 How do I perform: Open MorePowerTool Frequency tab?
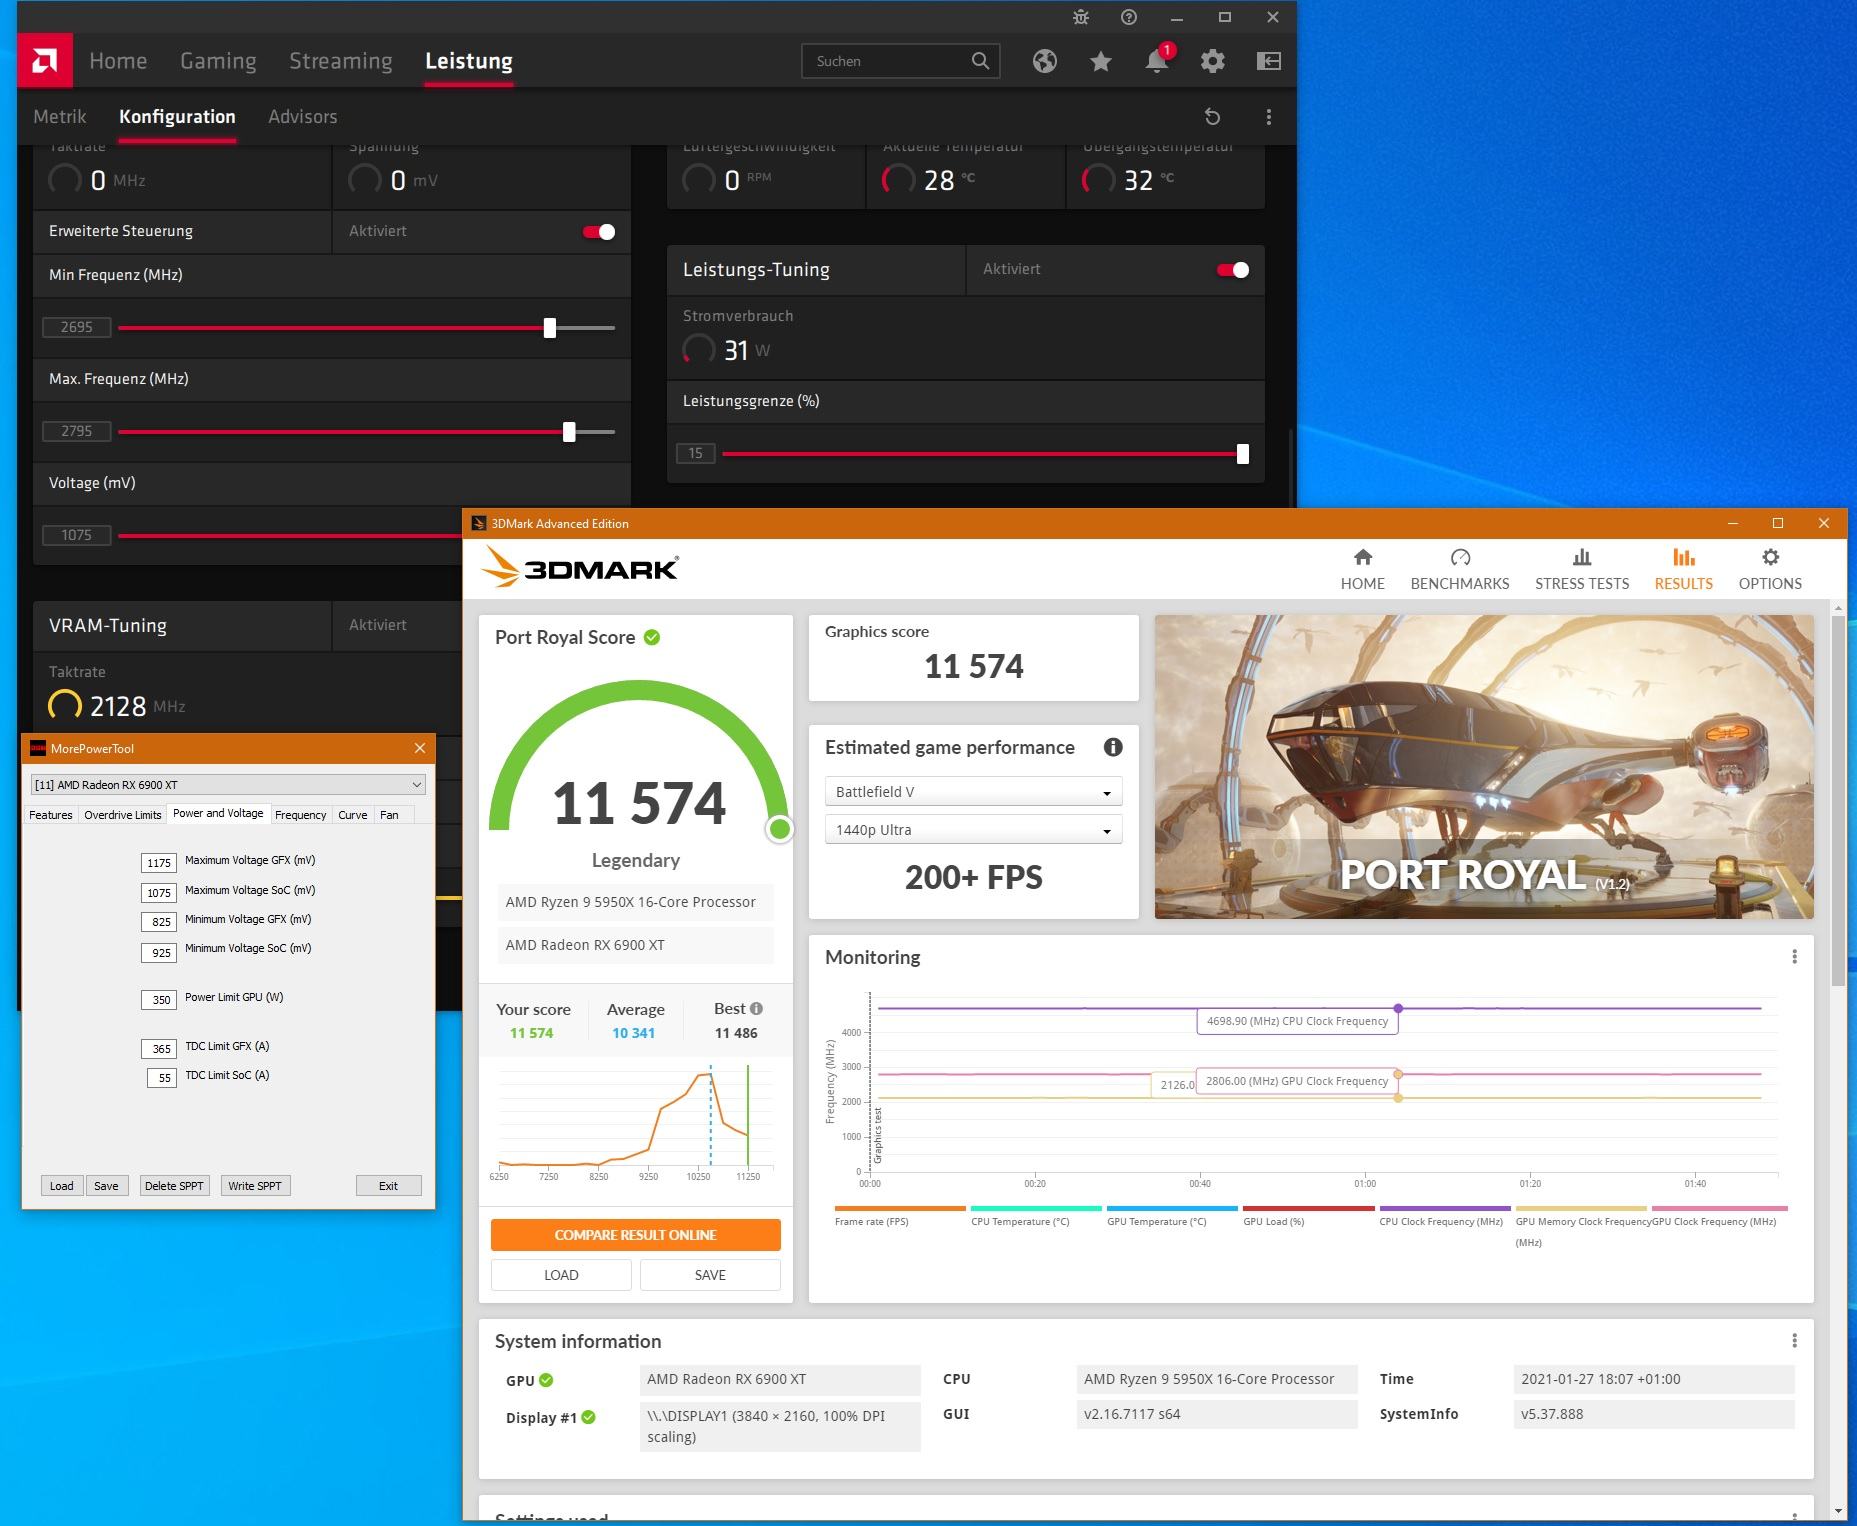[x=301, y=815]
